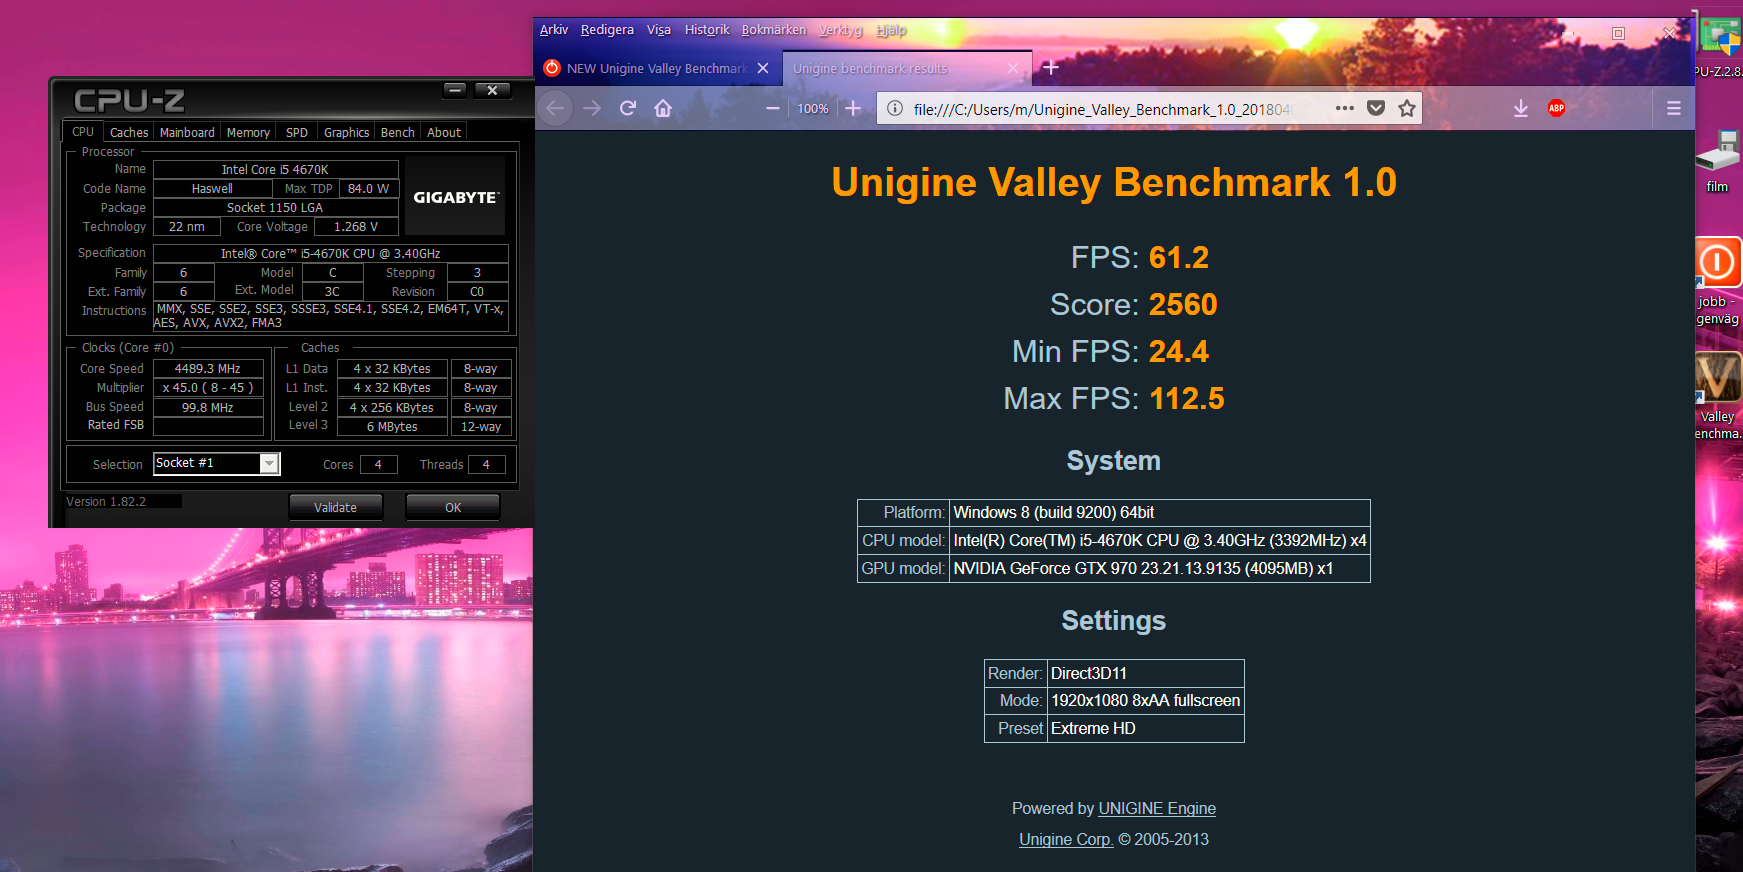Image resolution: width=1743 pixels, height=872 pixels.
Task: Click the Gigabyte logo in CPU-Z
Action: tap(455, 197)
